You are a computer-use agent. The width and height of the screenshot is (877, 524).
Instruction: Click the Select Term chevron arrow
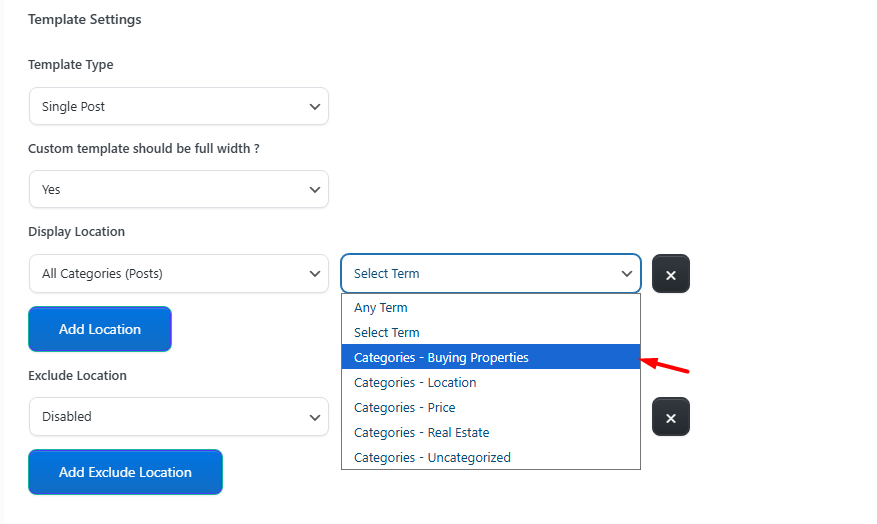coord(627,273)
